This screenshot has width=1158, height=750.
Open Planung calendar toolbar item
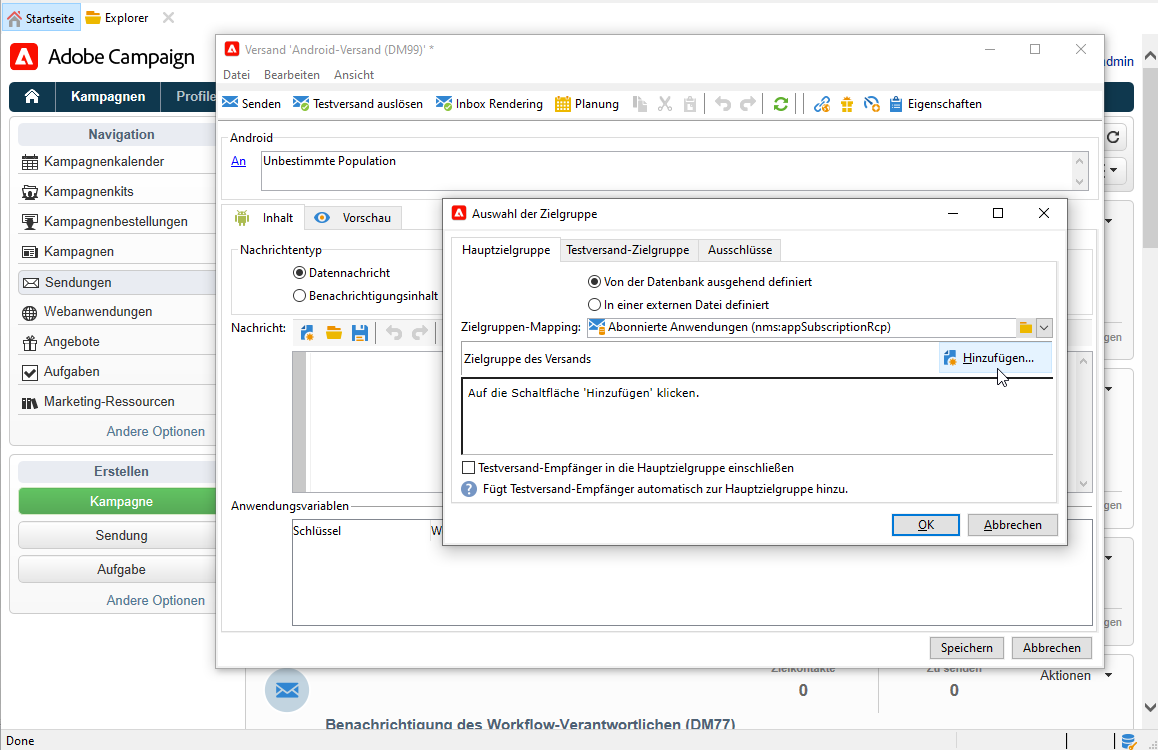587,104
